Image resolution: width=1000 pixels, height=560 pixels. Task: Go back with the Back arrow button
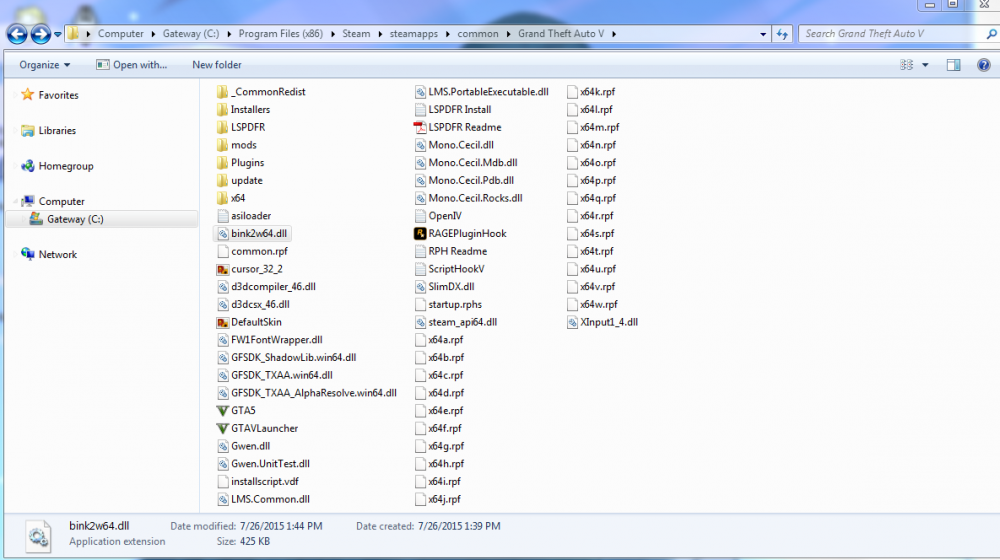[x=17, y=34]
